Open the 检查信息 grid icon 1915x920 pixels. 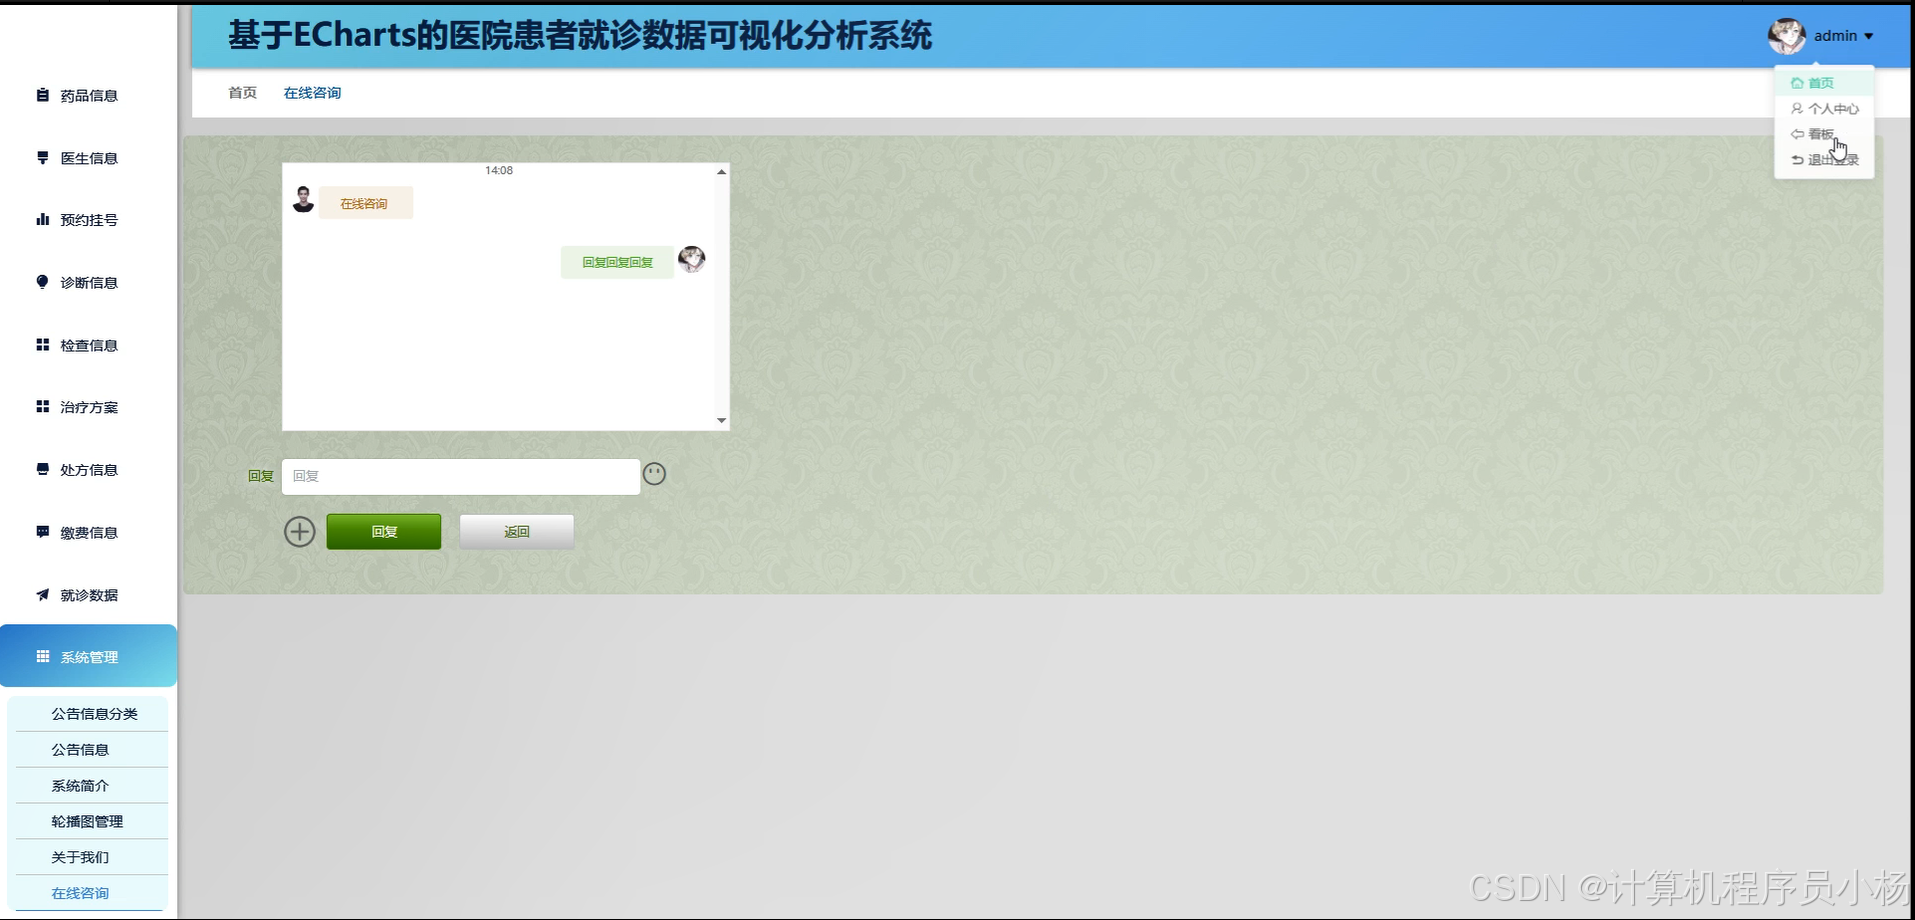point(42,345)
